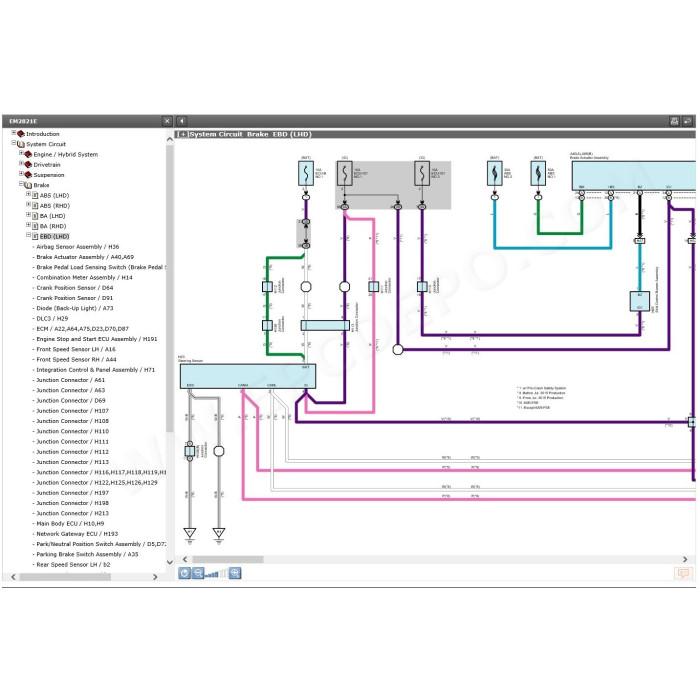
Task: Open Crank Position Sensor / D91
Action: click(75, 298)
